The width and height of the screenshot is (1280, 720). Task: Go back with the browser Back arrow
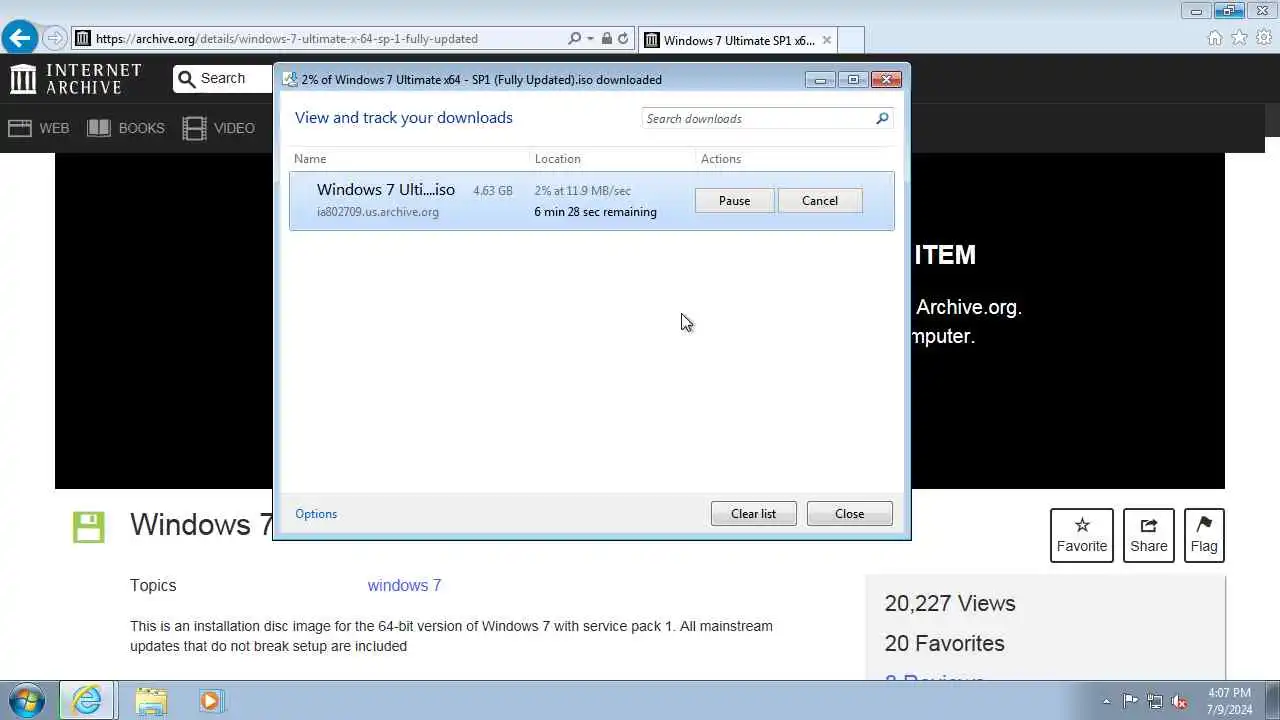[x=20, y=38]
